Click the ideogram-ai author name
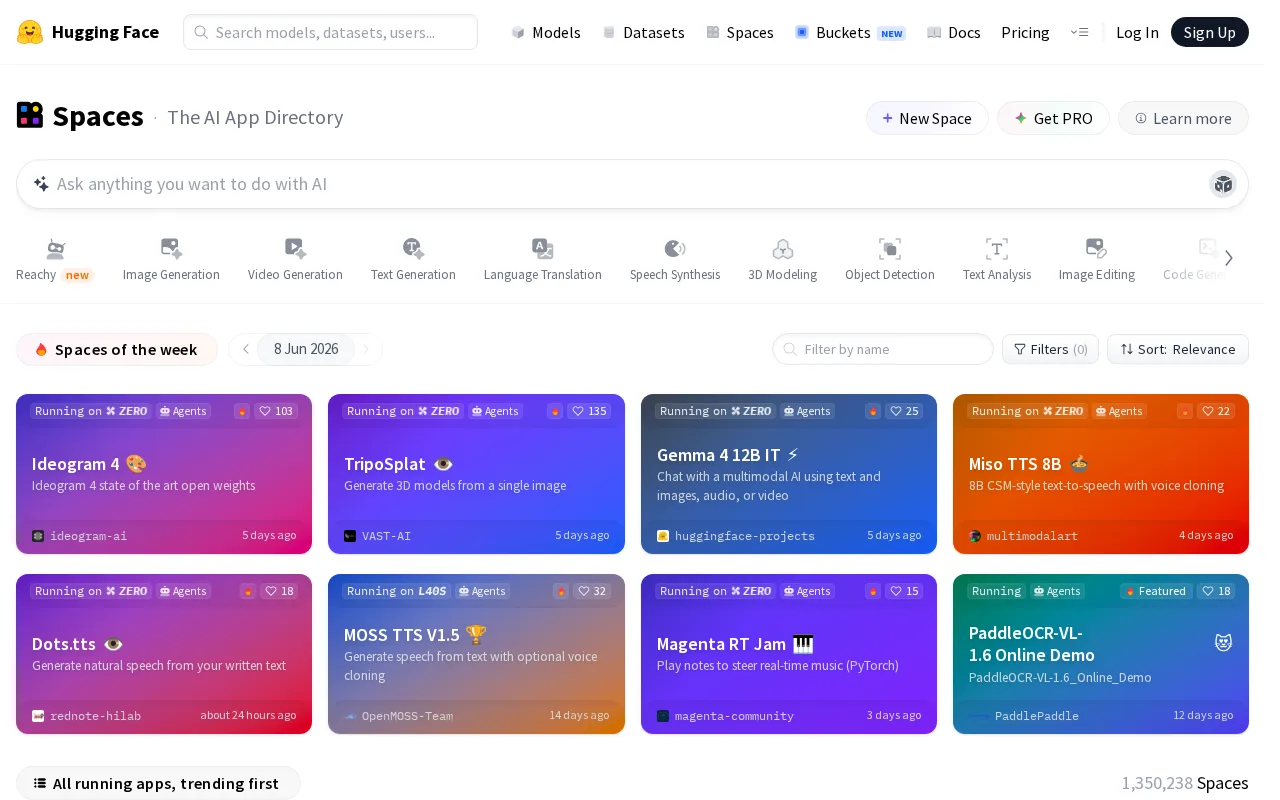 (88, 536)
